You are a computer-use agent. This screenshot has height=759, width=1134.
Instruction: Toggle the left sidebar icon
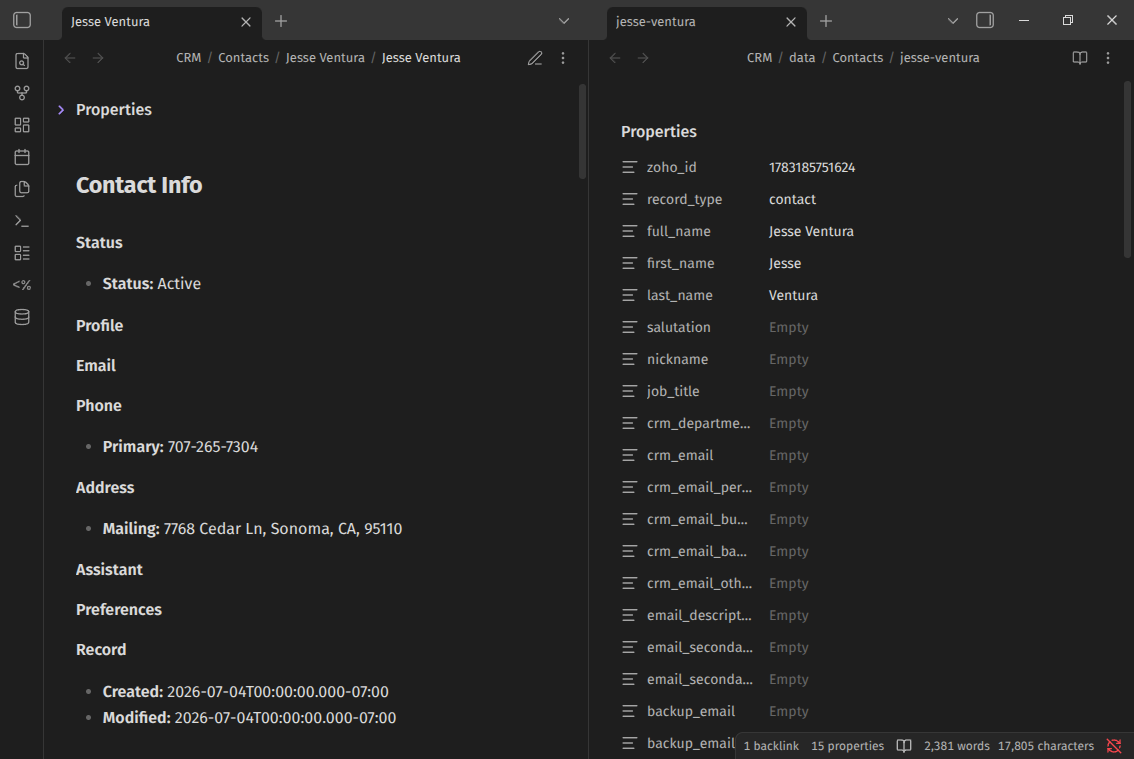click(22, 20)
